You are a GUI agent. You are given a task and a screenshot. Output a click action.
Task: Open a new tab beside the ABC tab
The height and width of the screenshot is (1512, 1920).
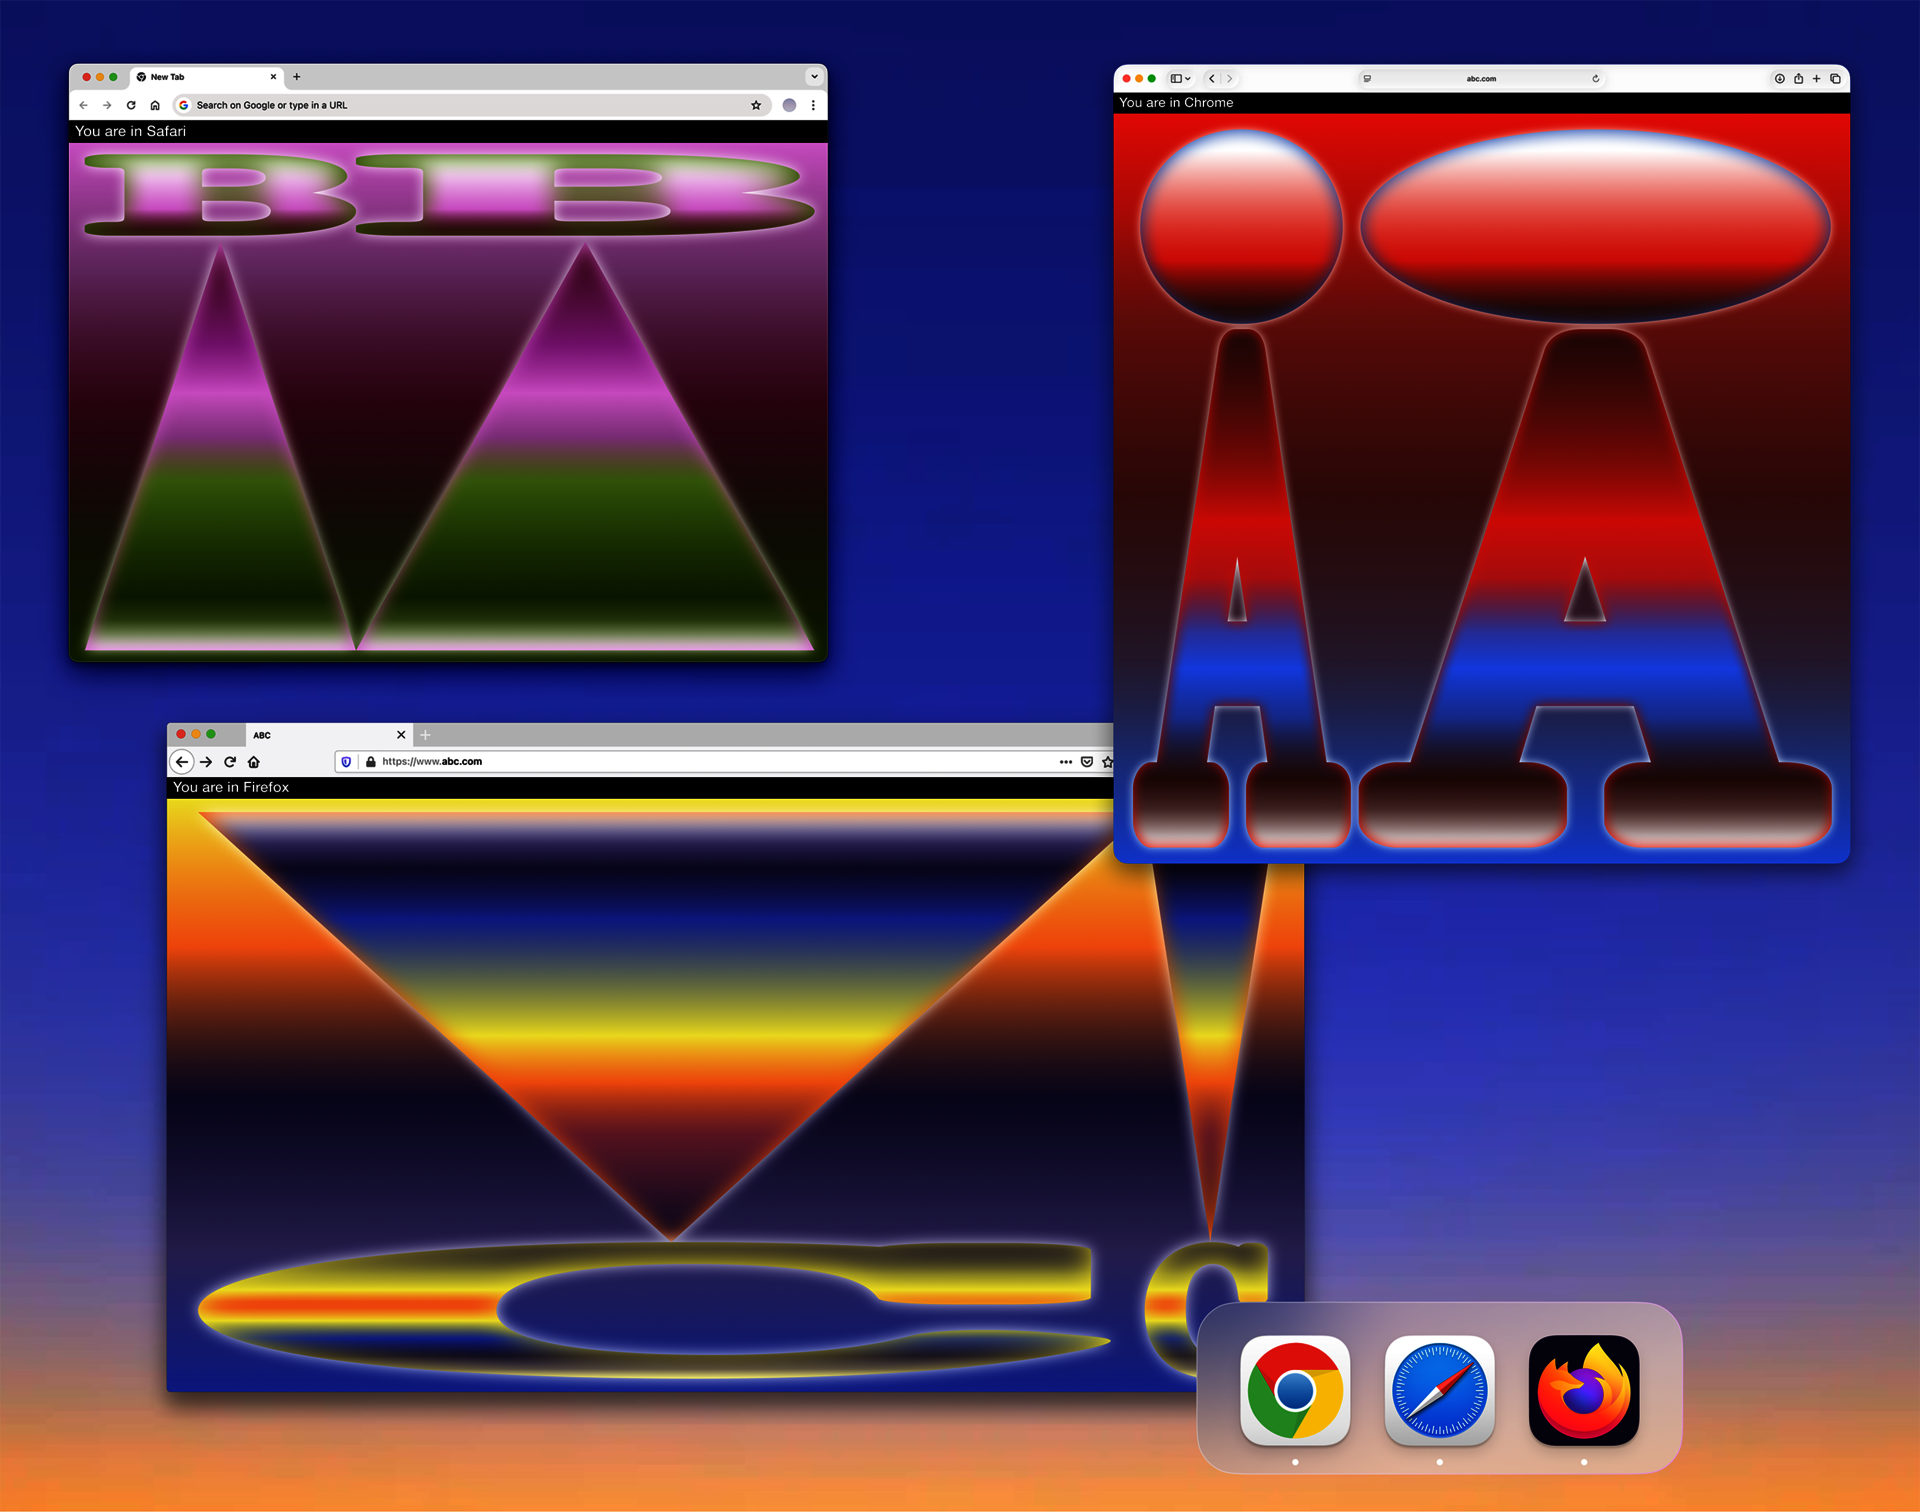[x=425, y=735]
